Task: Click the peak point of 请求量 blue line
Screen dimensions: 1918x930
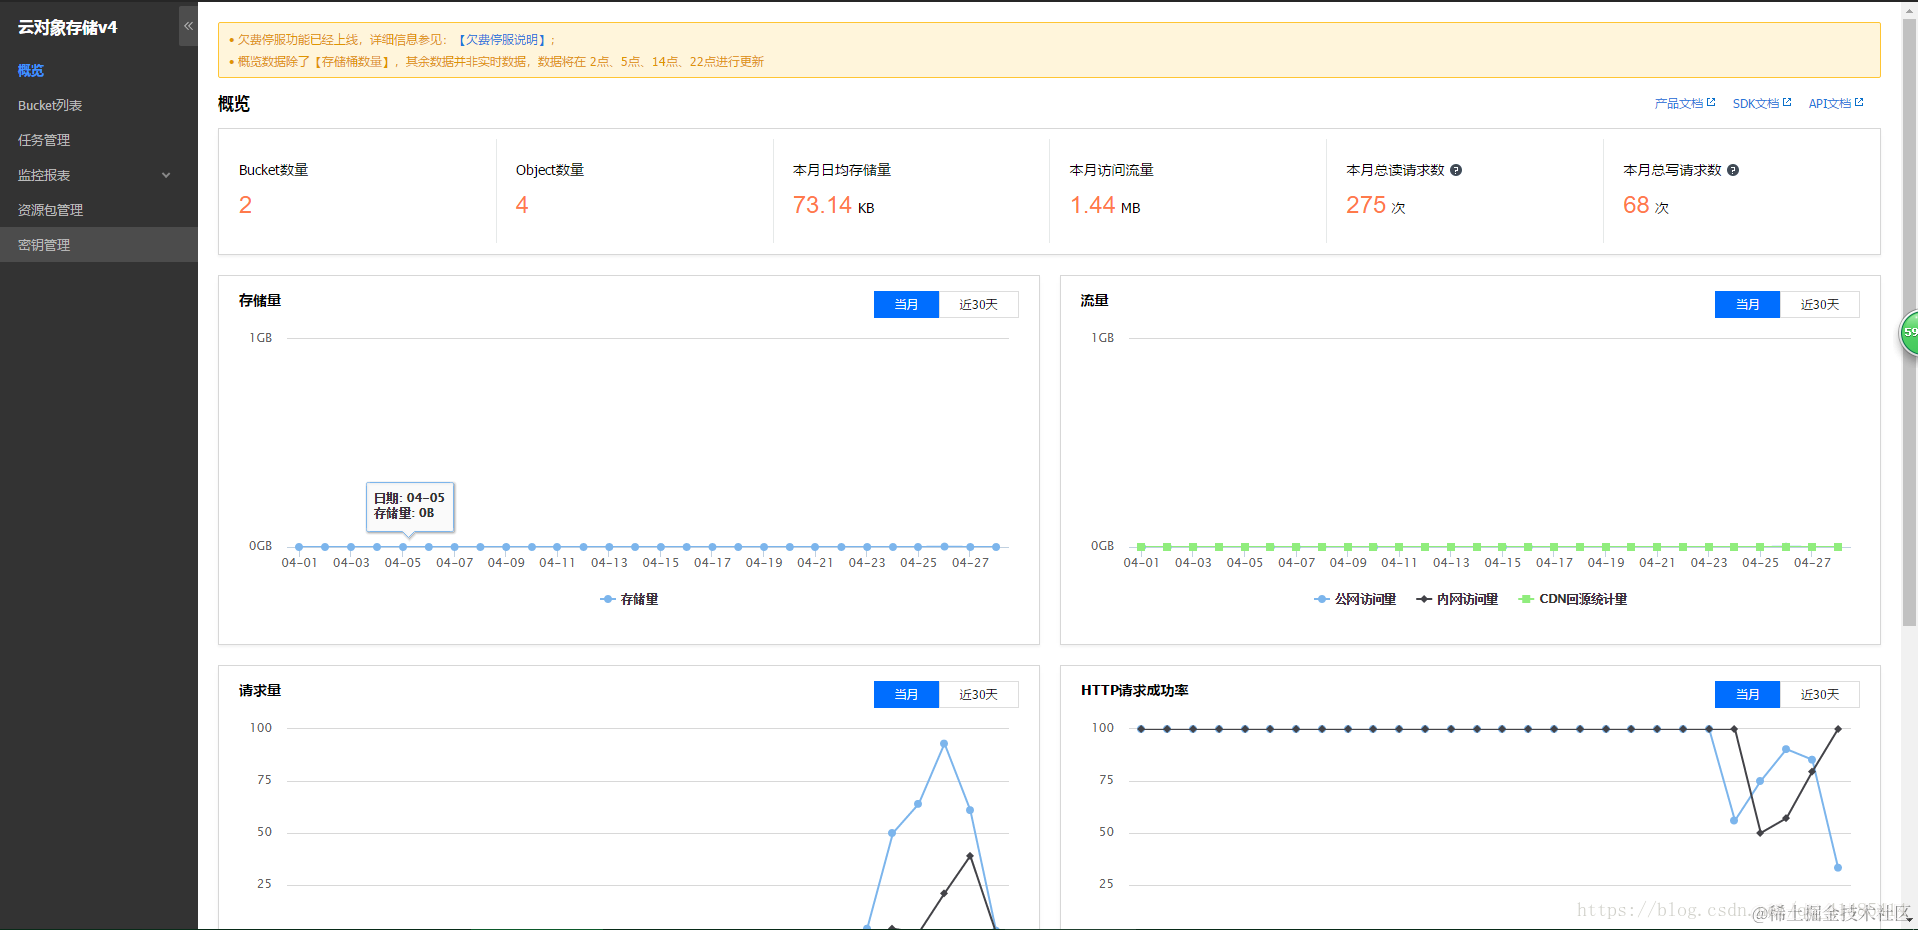Action: 944,744
